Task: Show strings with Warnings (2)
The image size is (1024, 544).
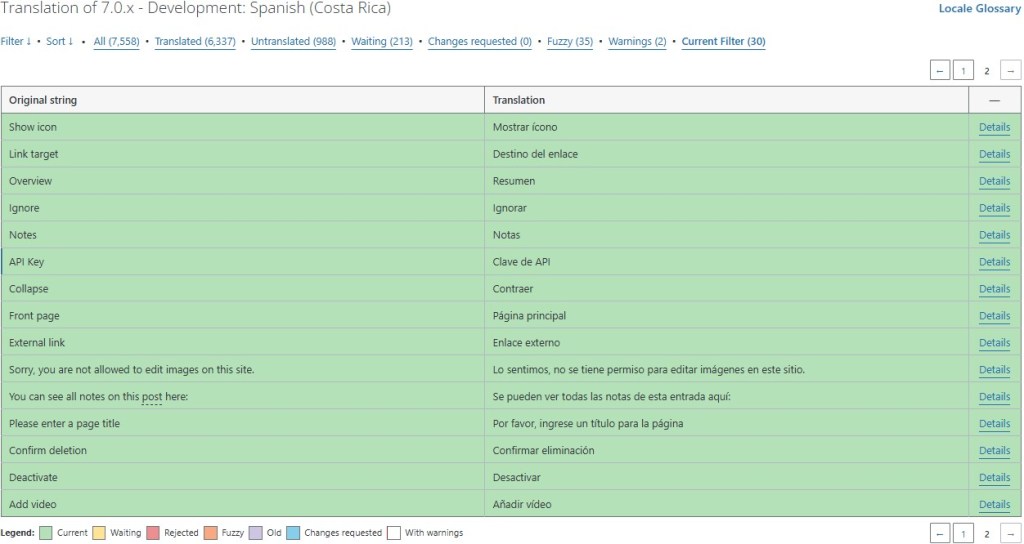Action: coord(637,42)
